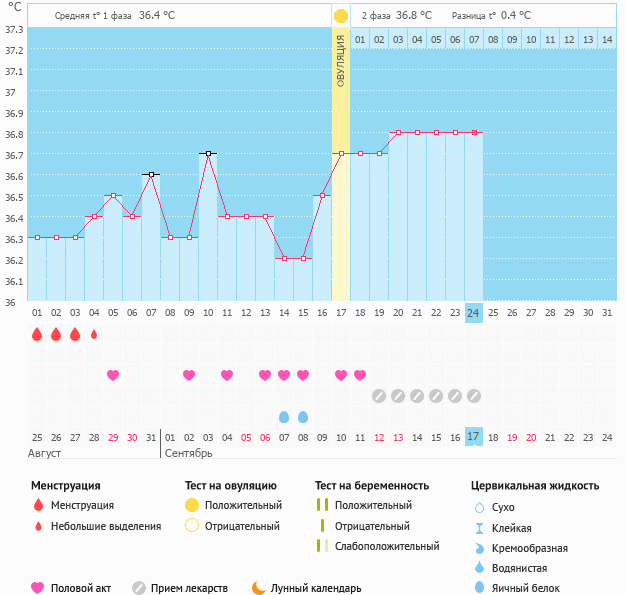Click the small spotting drop on cycle day 04
626x595 pixels.
pyautogui.click(x=94, y=335)
